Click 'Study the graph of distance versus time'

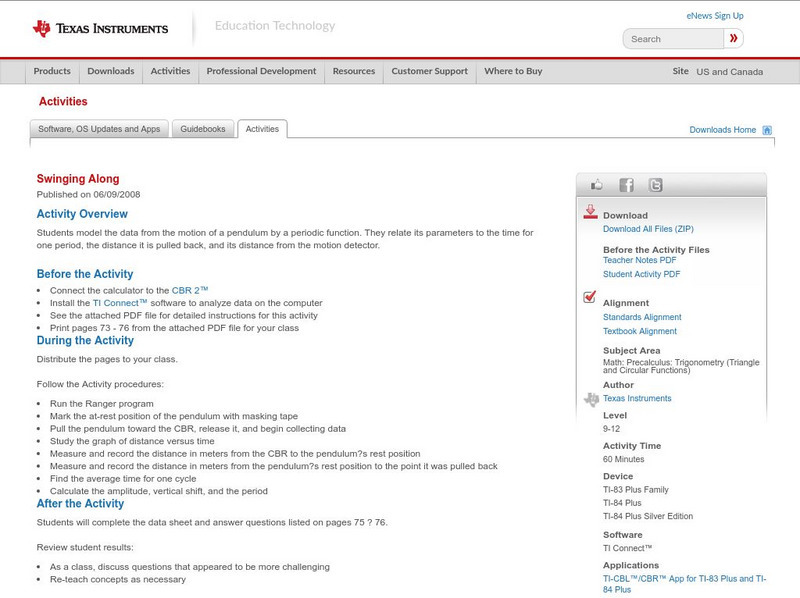[132, 441]
